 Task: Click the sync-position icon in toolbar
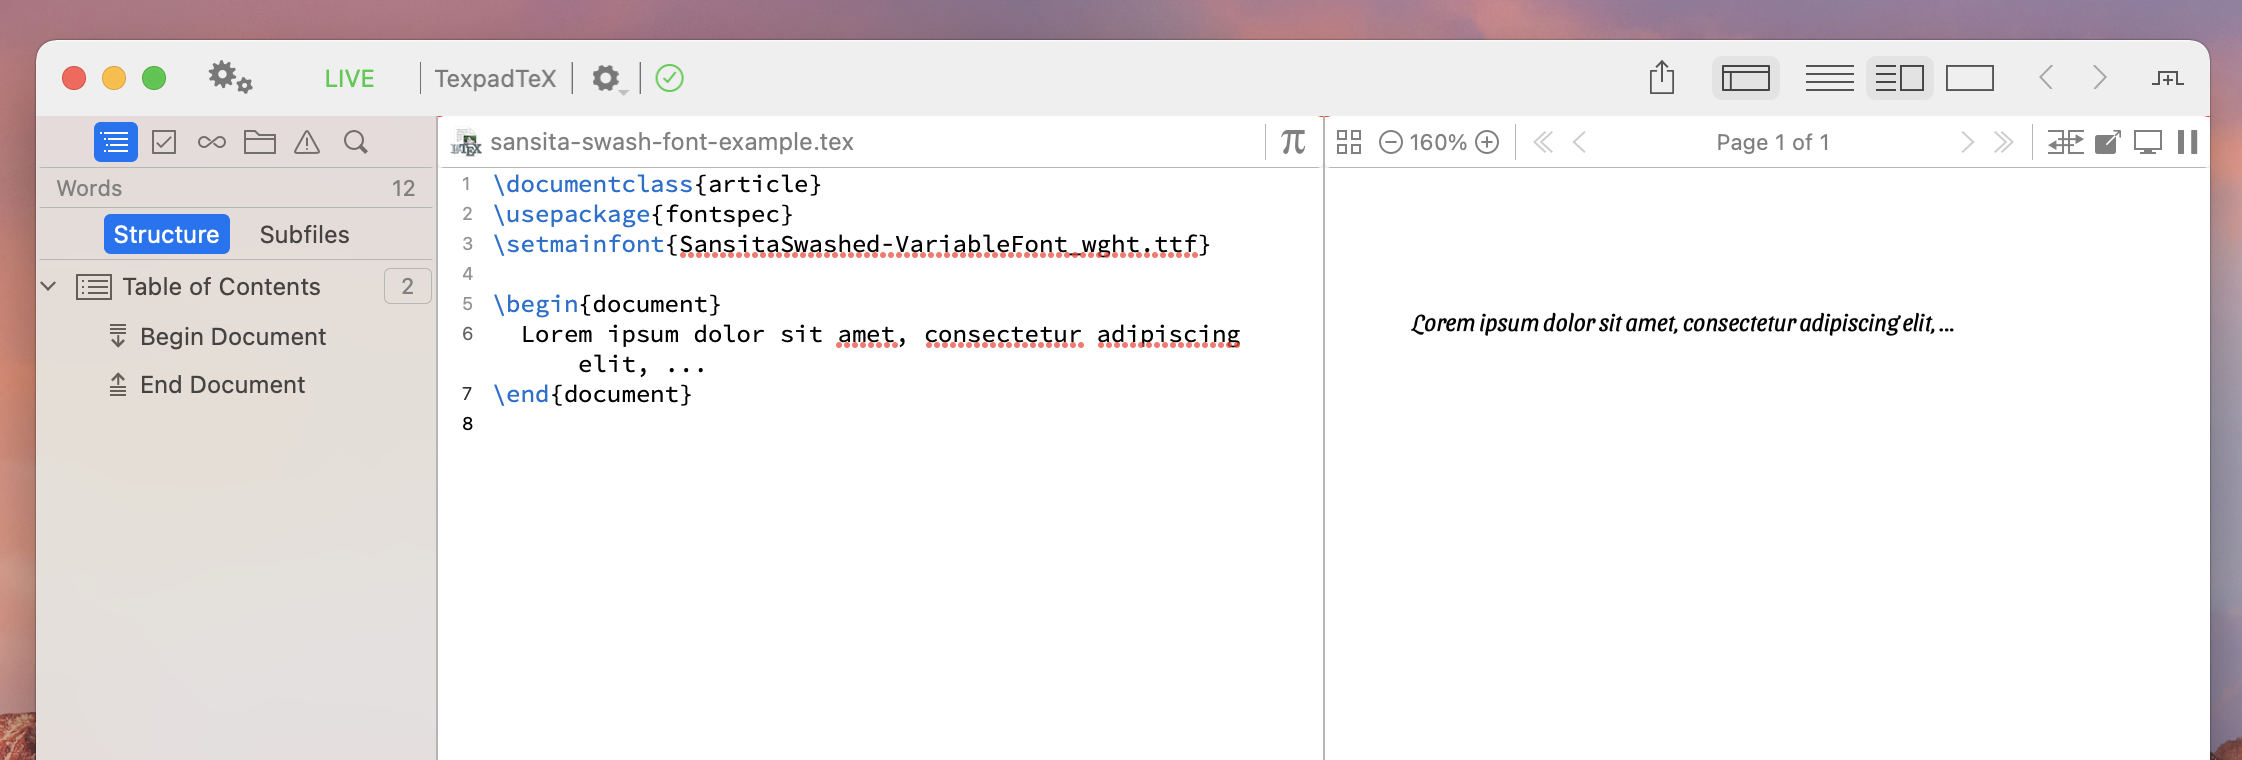pyautogui.click(x=2167, y=78)
